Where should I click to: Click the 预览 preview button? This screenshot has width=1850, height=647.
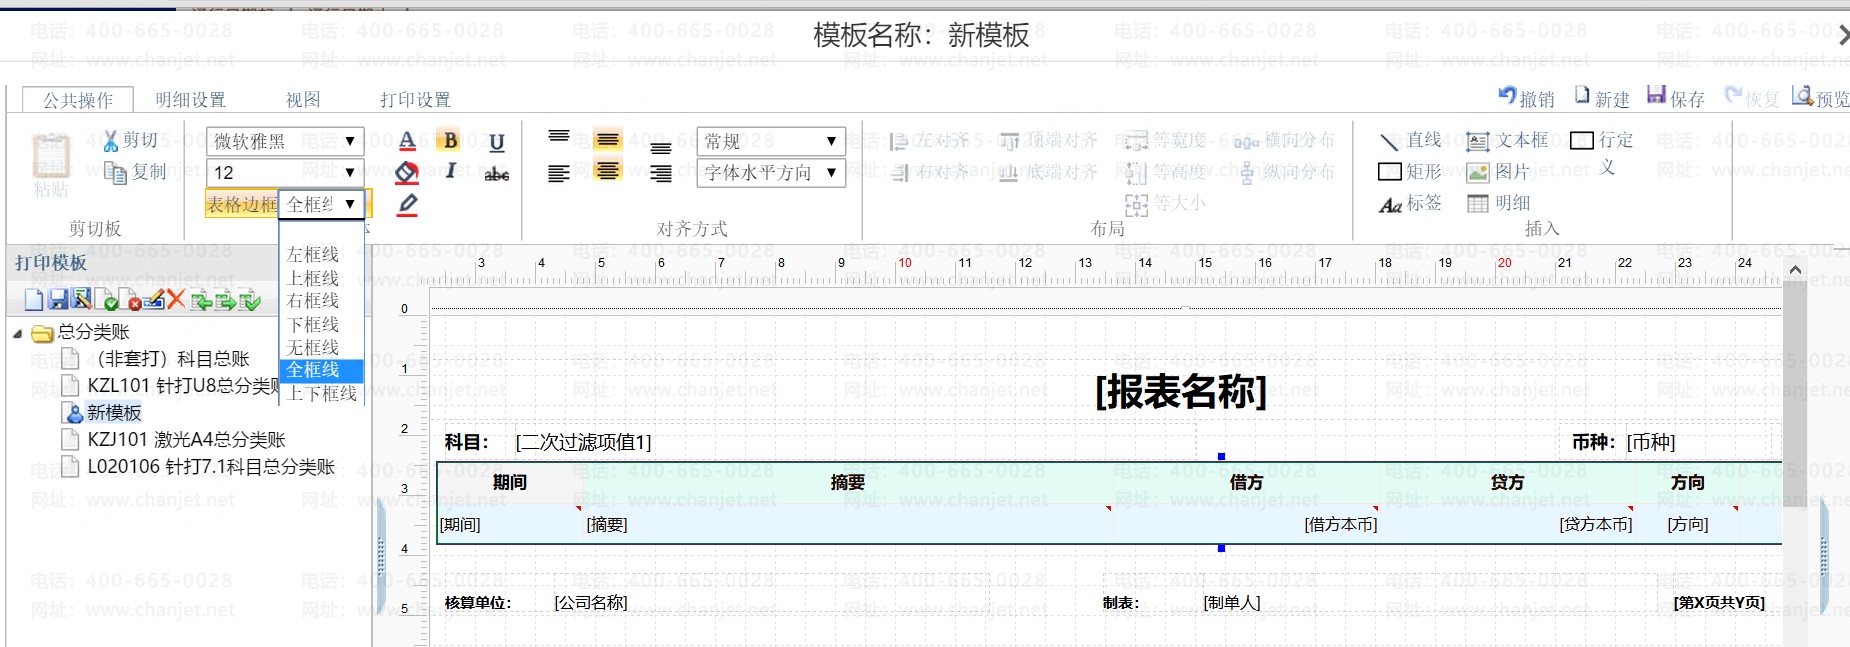coord(1820,98)
